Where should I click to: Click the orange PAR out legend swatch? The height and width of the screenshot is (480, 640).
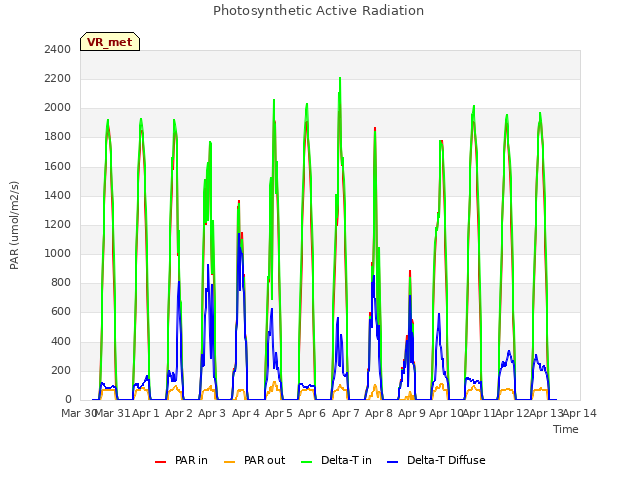(x=230, y=462)
